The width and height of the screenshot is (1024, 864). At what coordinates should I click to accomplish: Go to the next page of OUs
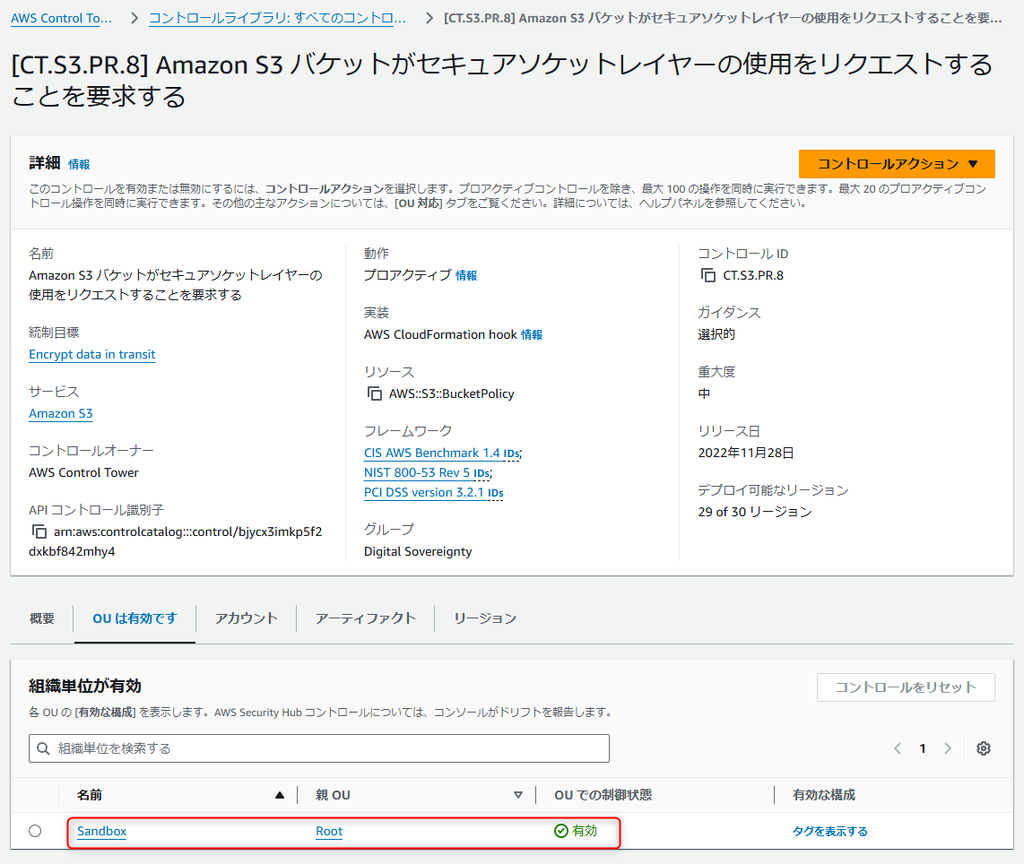(x=948, y=748)
